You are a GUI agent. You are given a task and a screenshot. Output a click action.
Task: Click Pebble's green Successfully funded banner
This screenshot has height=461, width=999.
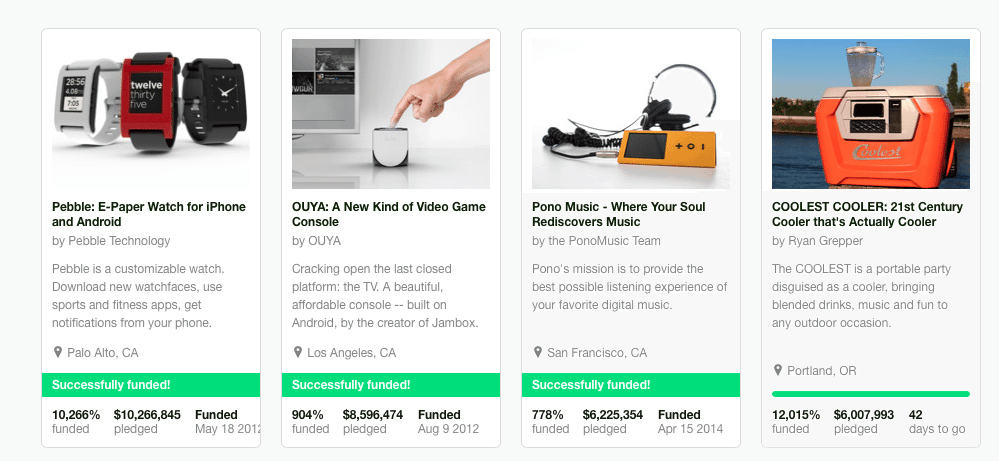151,385
